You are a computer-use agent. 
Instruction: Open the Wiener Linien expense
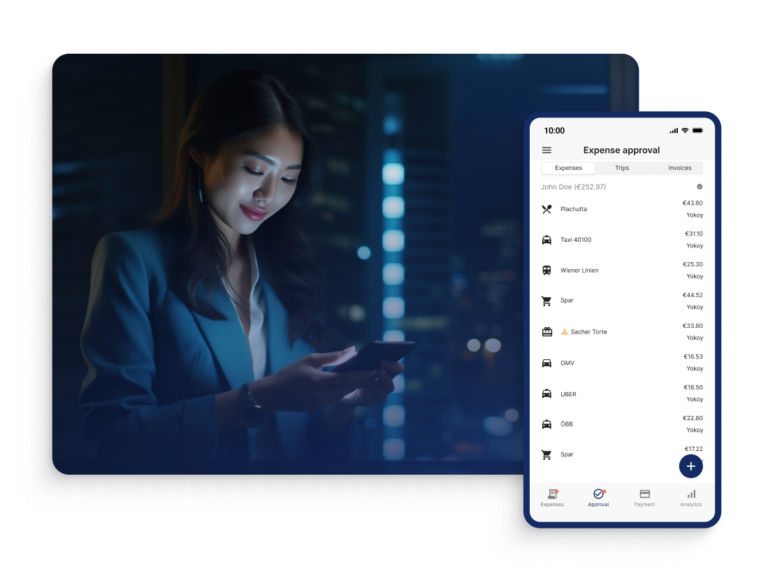pos(622,270)
